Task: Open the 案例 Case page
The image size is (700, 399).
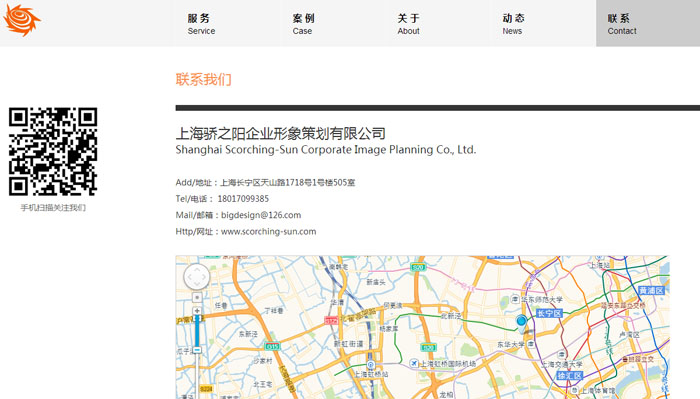Action: pyautogui.click(x=303, y=24)
